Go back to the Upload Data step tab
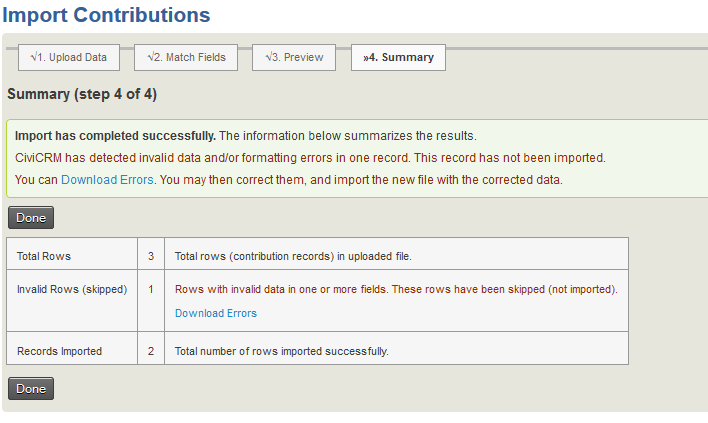Screen dimensions: 708x423 pyautogui.click(x=69, y=57)
